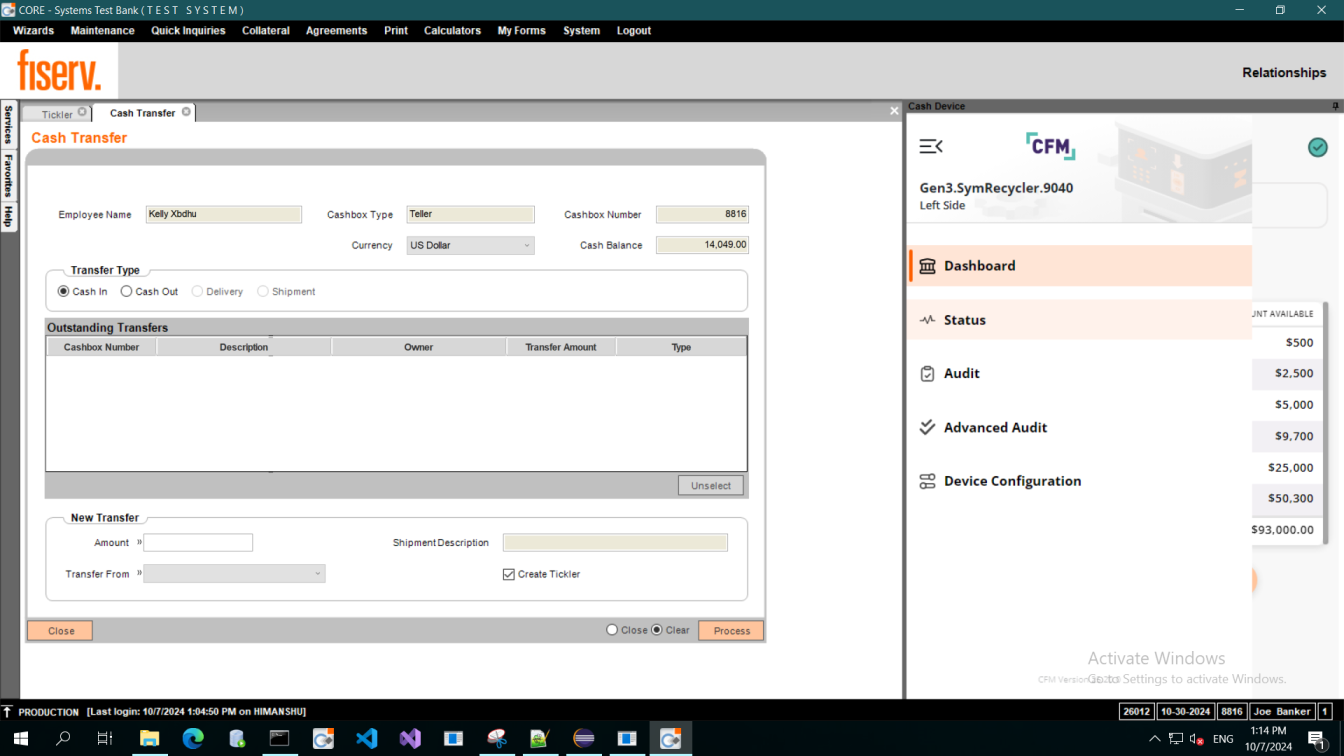Click the up arrow icon beside PRODUCTION
1344x756 pixels.
(8, 712)
